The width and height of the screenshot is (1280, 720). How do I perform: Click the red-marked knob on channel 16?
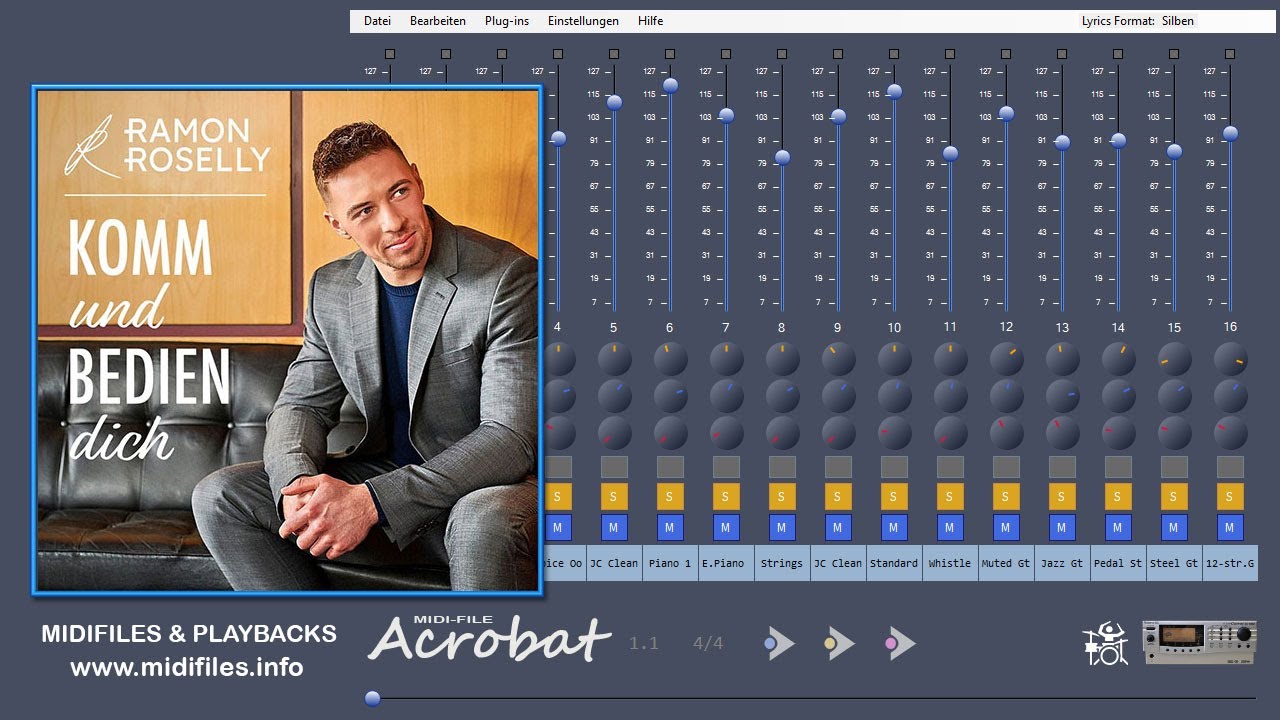[1230, 433]
